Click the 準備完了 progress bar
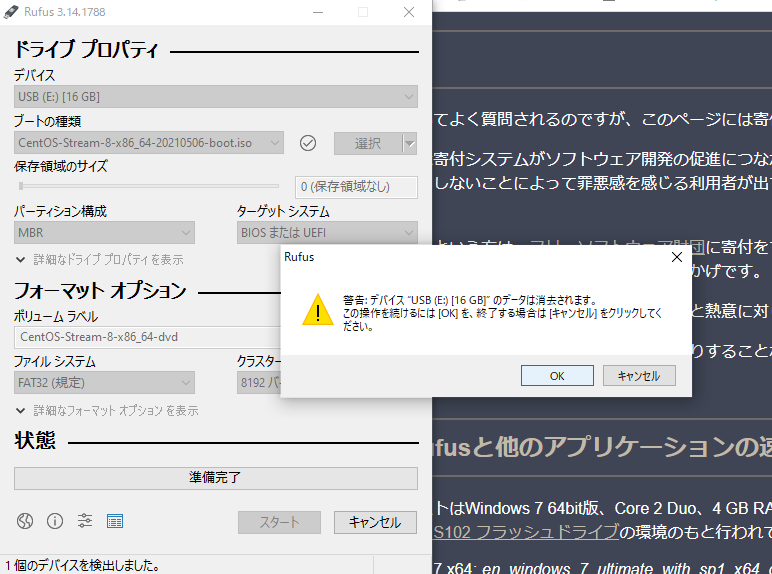Screen dimensions: 772x574 216,478
